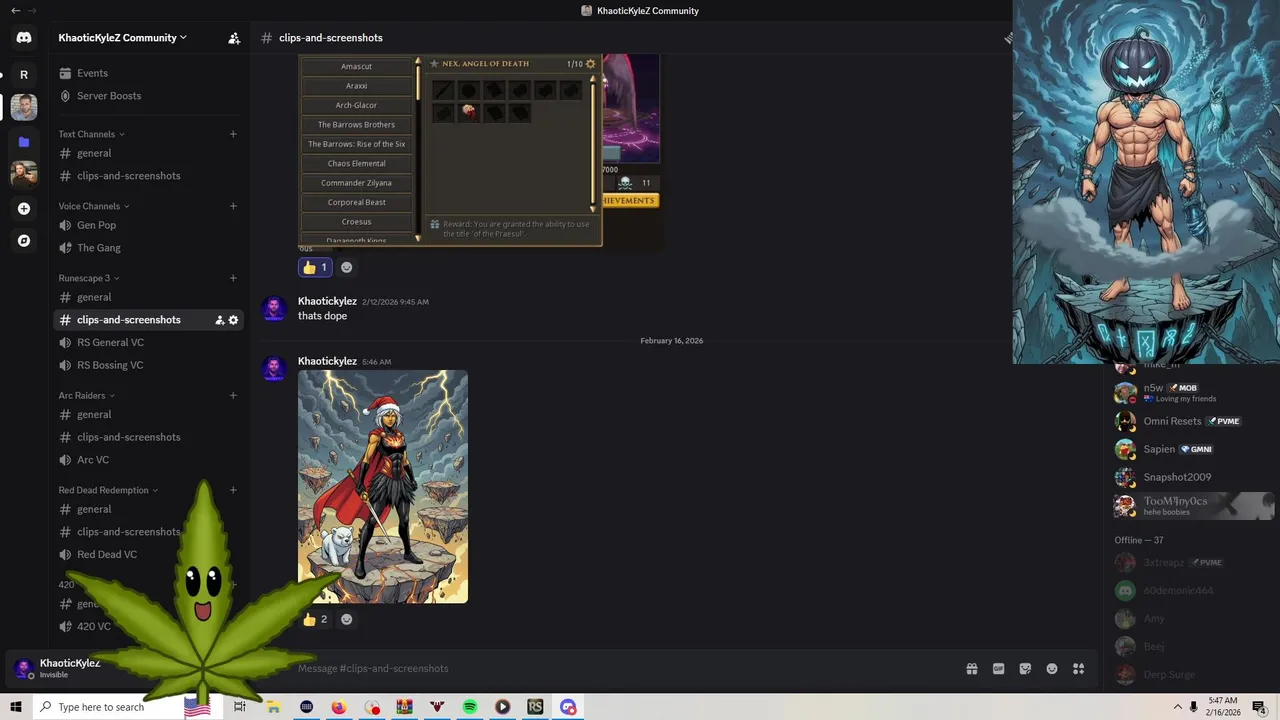This screenshot has height=720, width=1280.
Task: Collapse the Arc Raiders category
Action: click(x=86, y=395)
